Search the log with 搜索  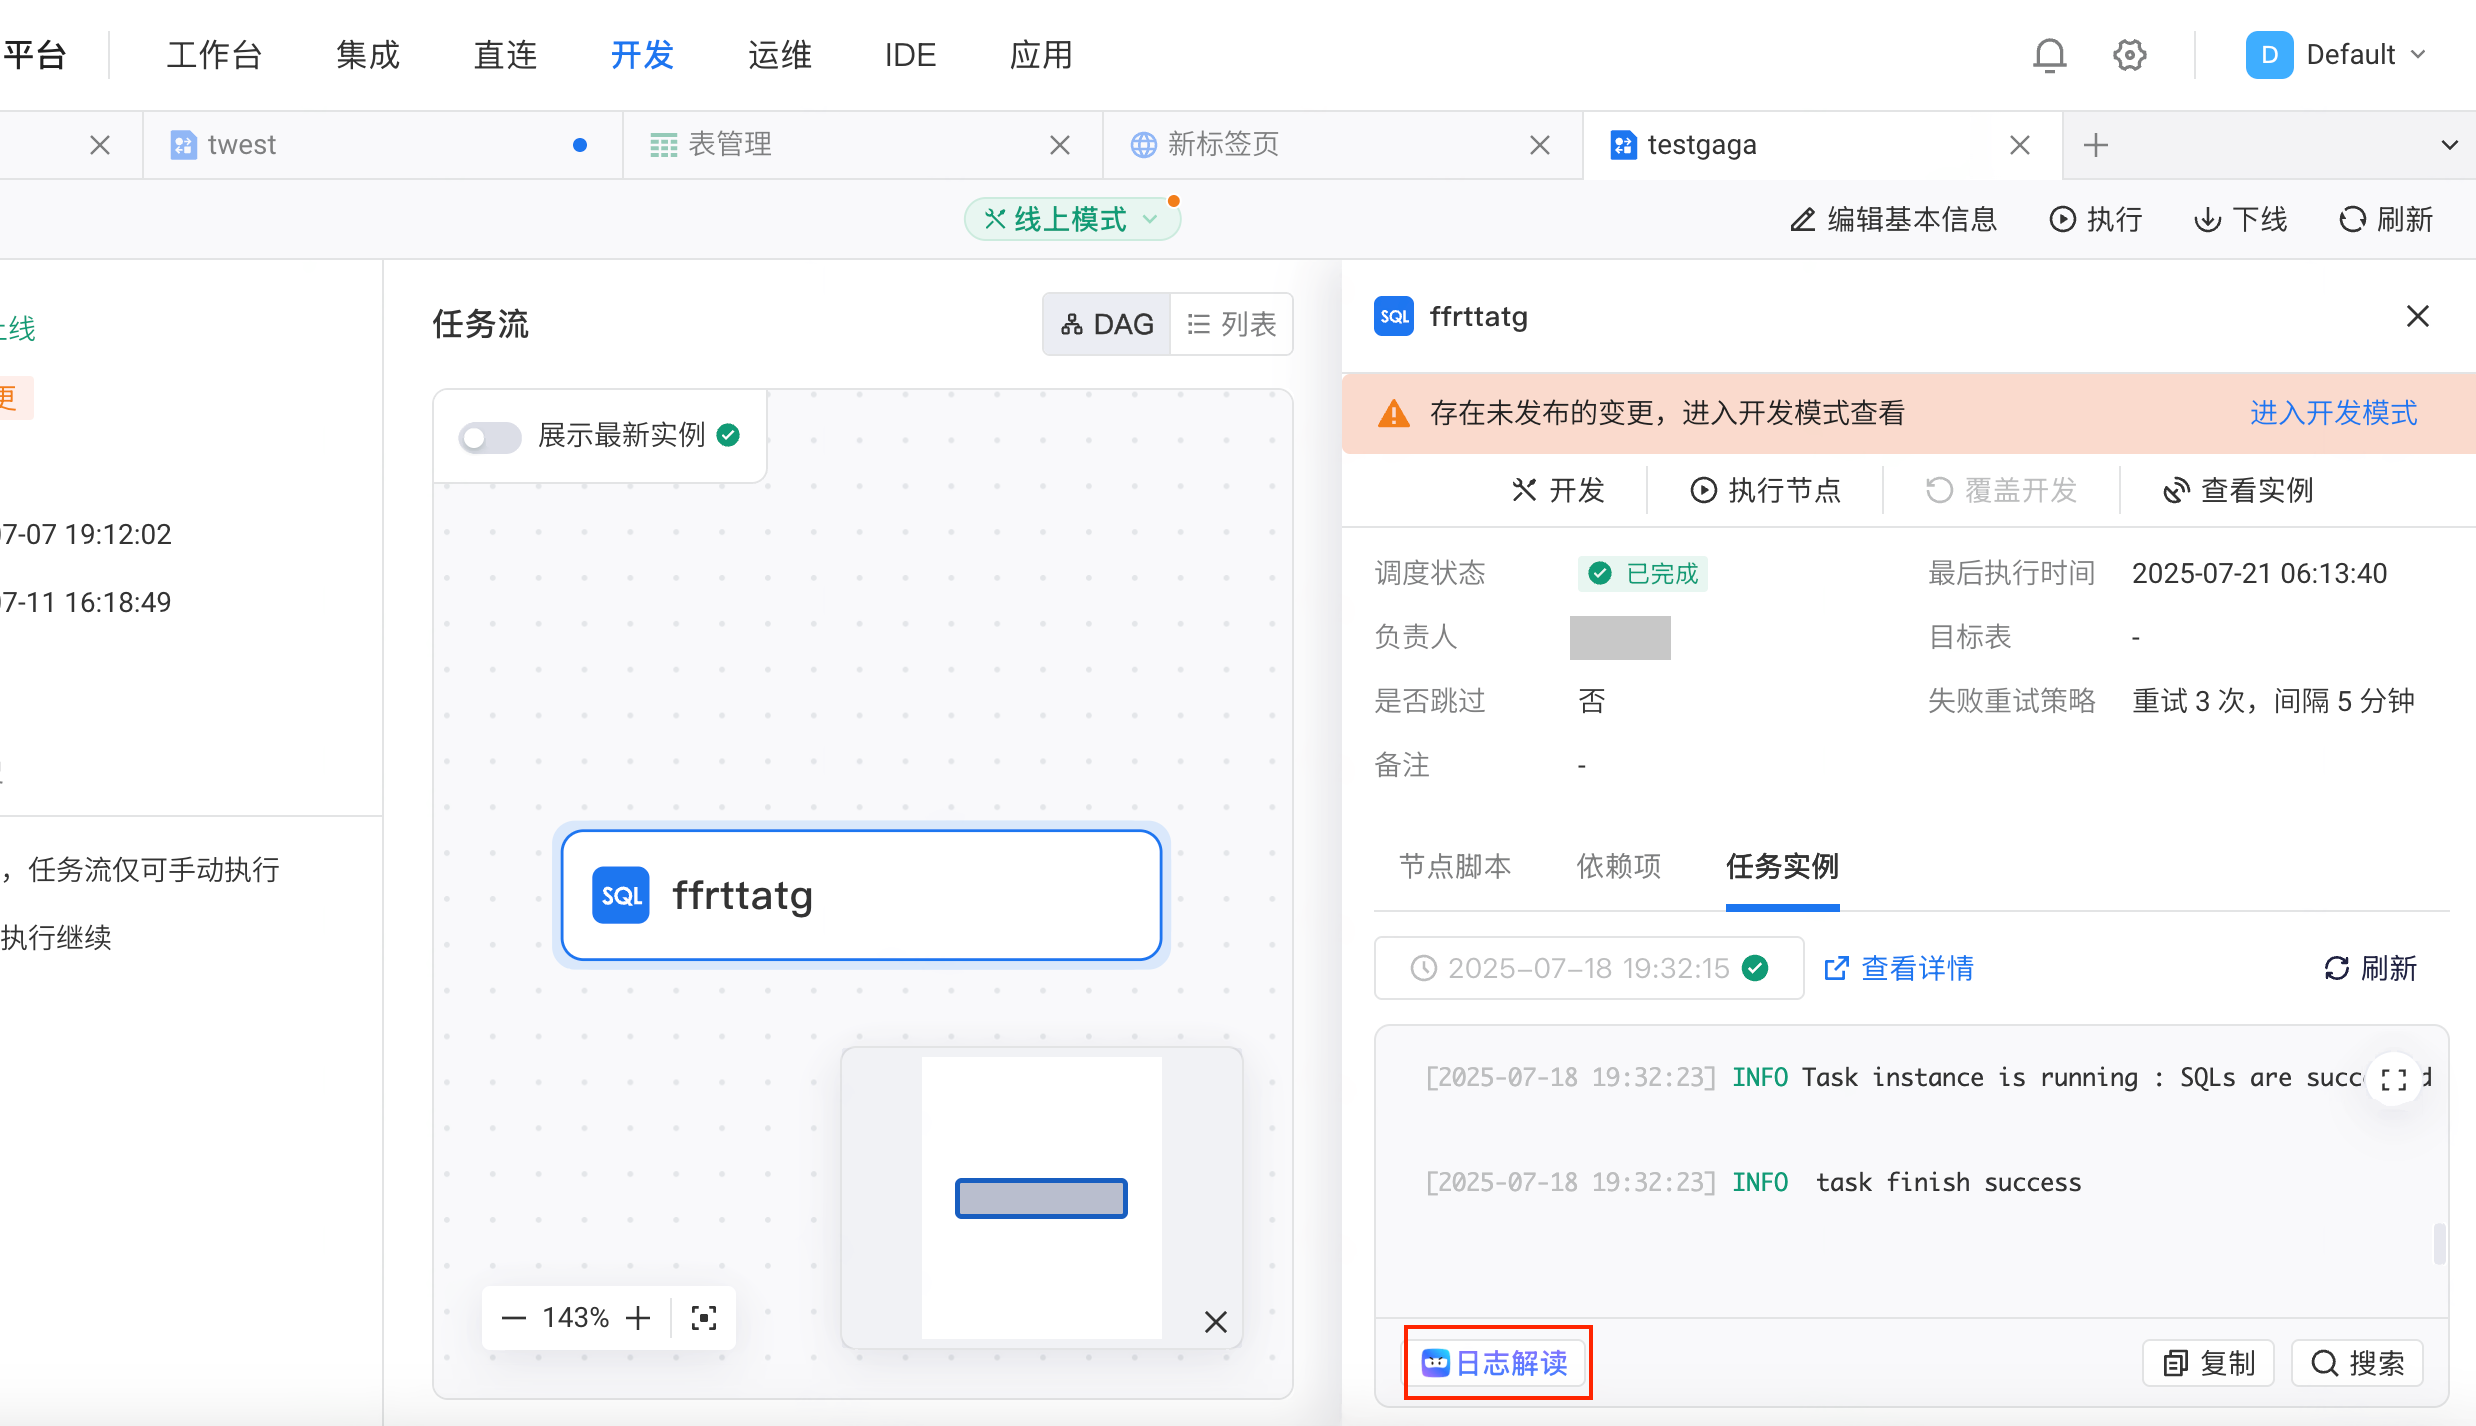(x=2357, y=1363)
